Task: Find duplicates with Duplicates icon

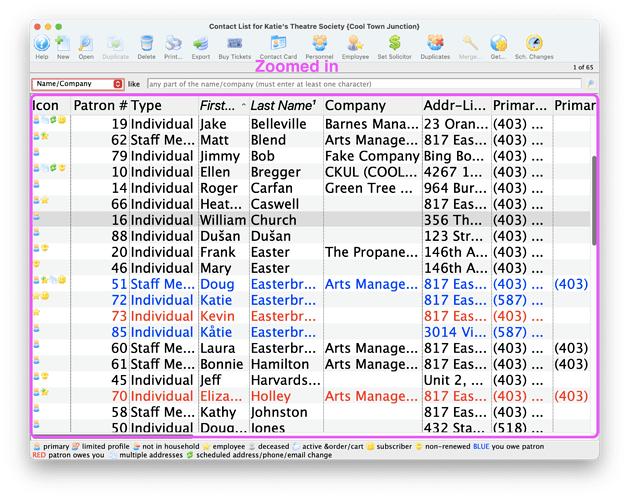Action: coord(435,43)
